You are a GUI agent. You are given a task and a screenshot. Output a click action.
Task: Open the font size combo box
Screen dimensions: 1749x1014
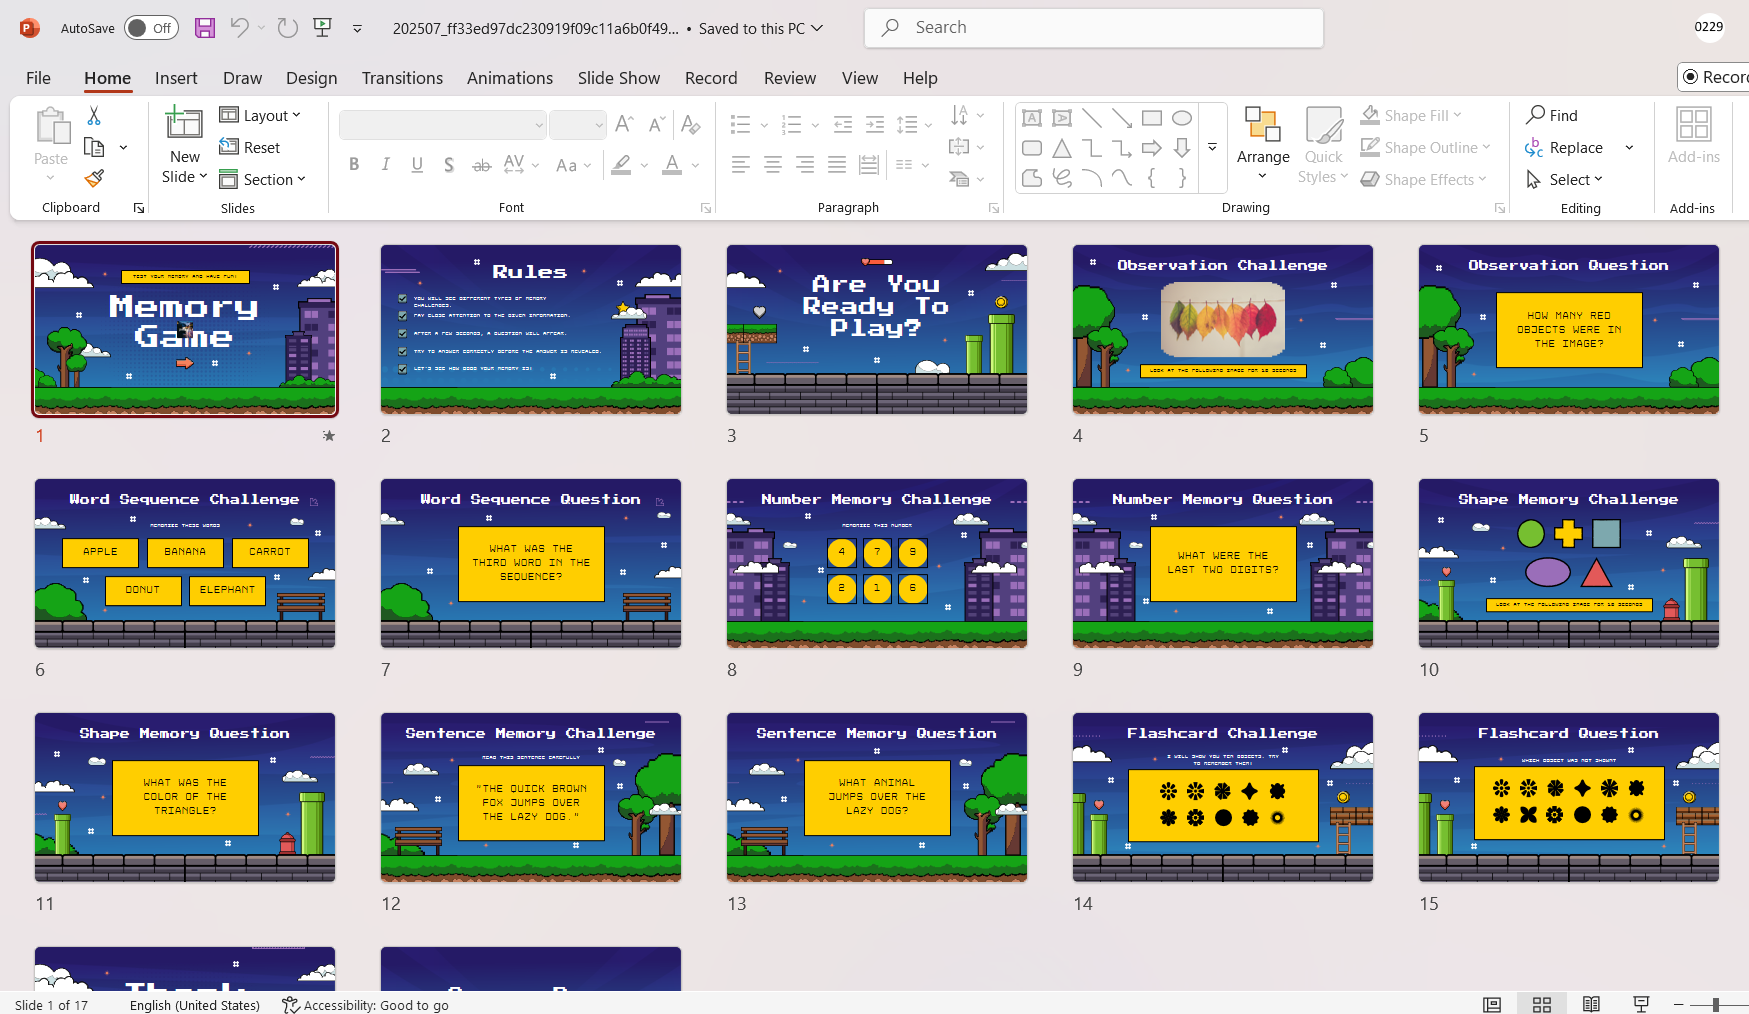578,124
